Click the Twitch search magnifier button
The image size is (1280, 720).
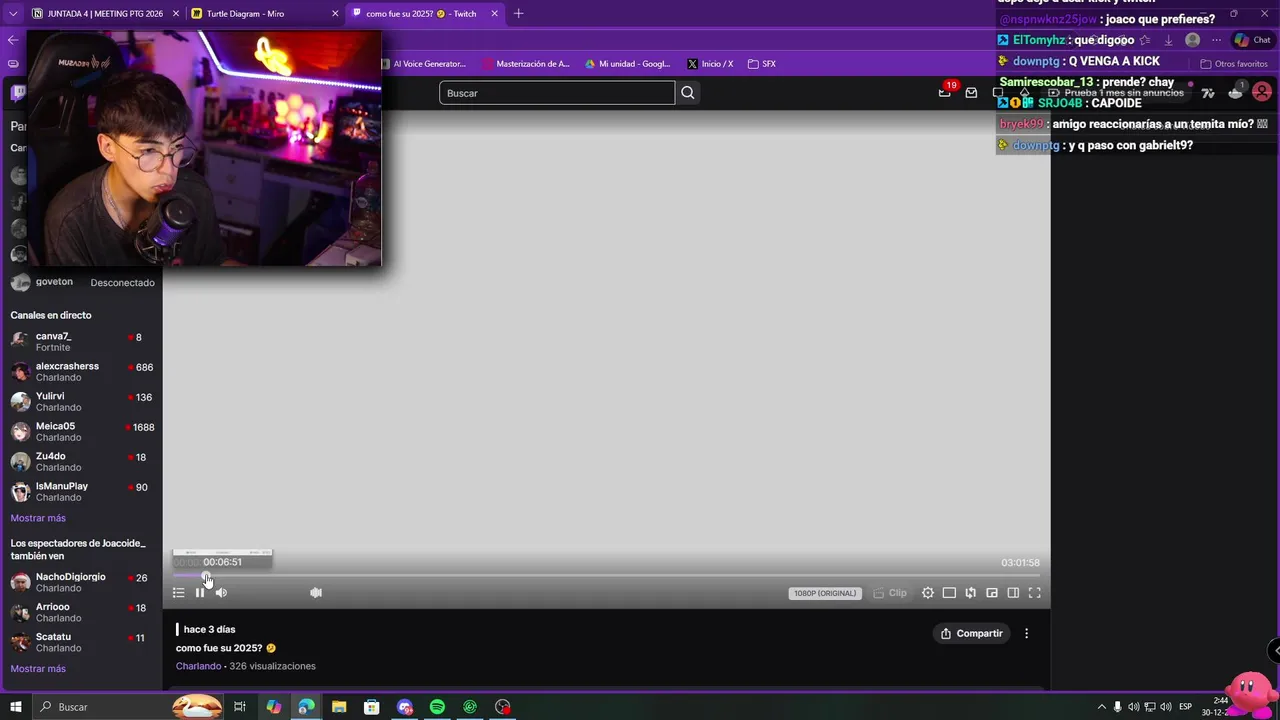tap(688, 93)
